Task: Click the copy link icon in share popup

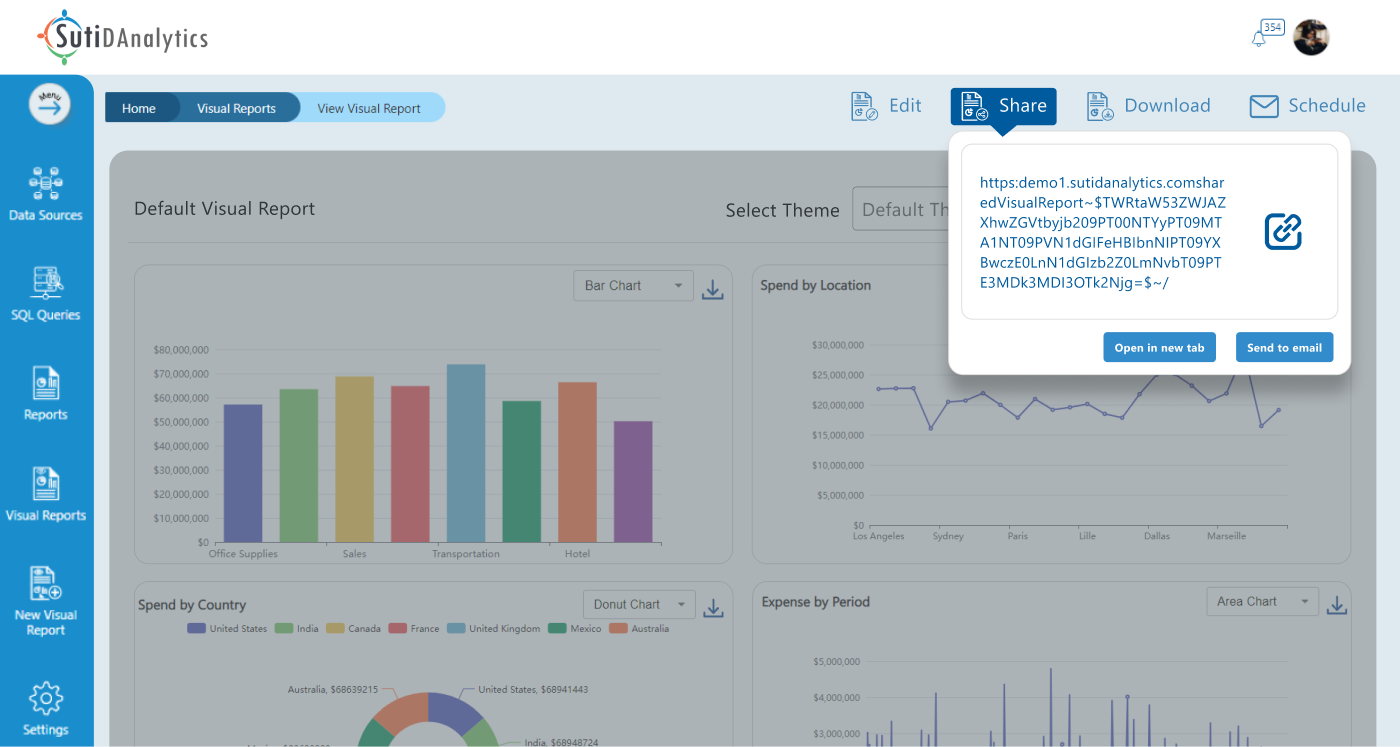Action: click(1283, 232)
